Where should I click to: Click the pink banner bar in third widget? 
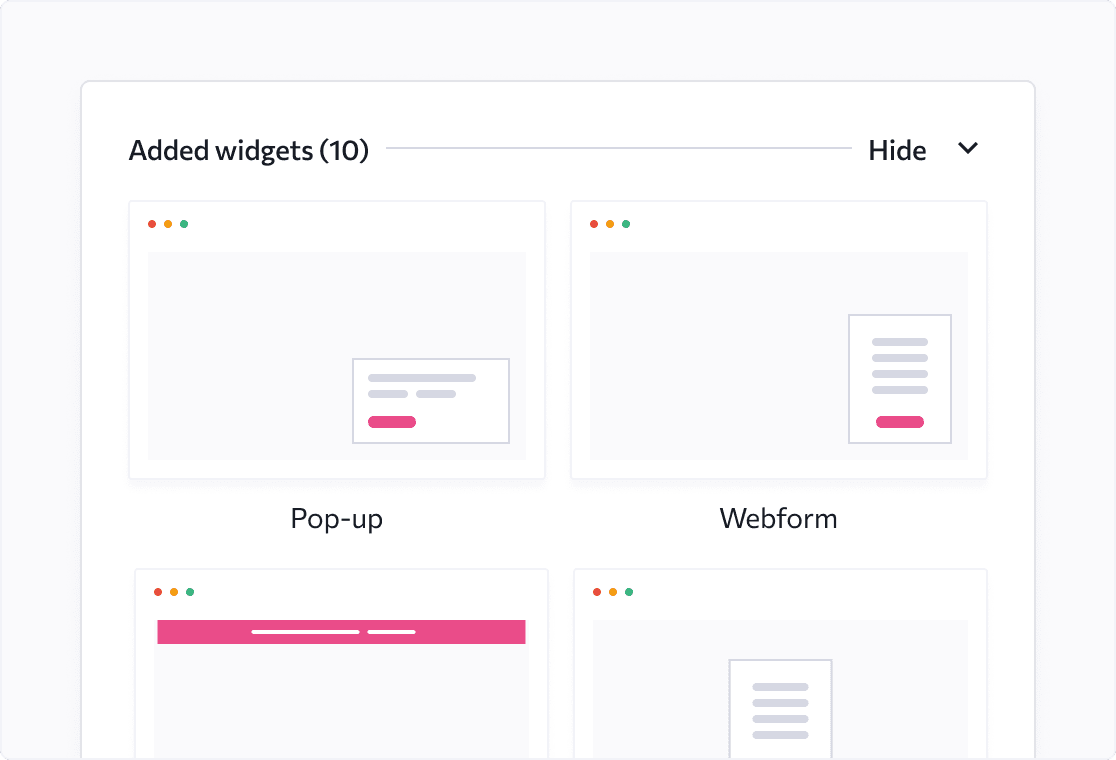[x=342, y=632]
